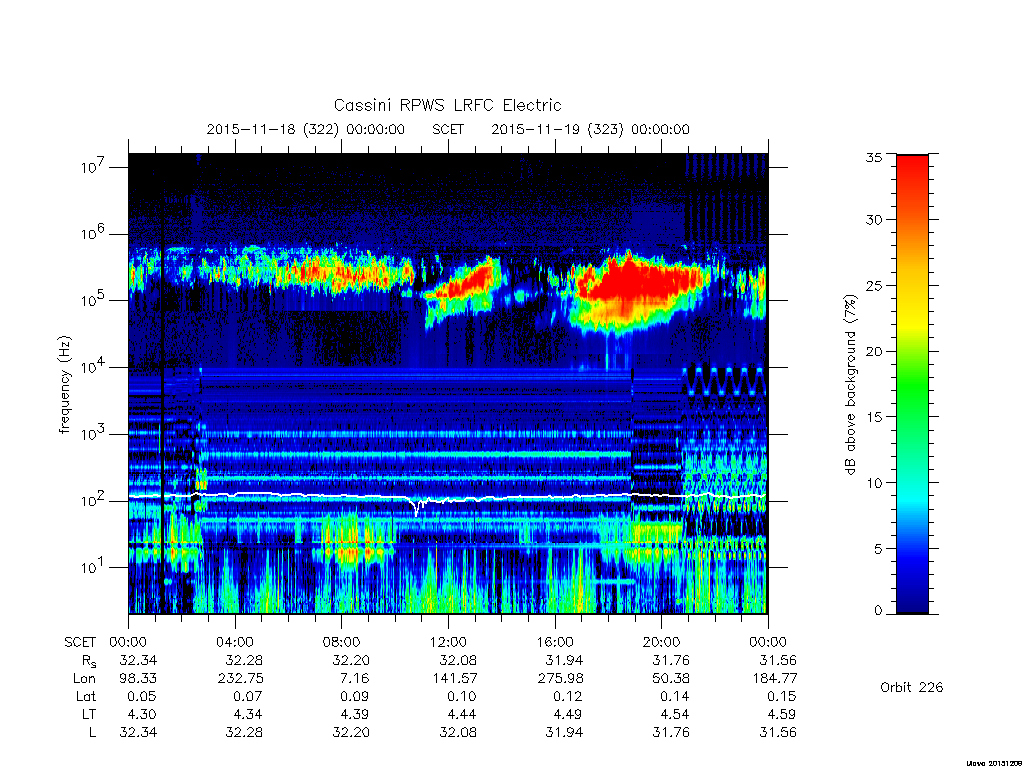Click the "dB above background (7%)" label
The image size is (1024, 768).
click(x=850, y=384)
